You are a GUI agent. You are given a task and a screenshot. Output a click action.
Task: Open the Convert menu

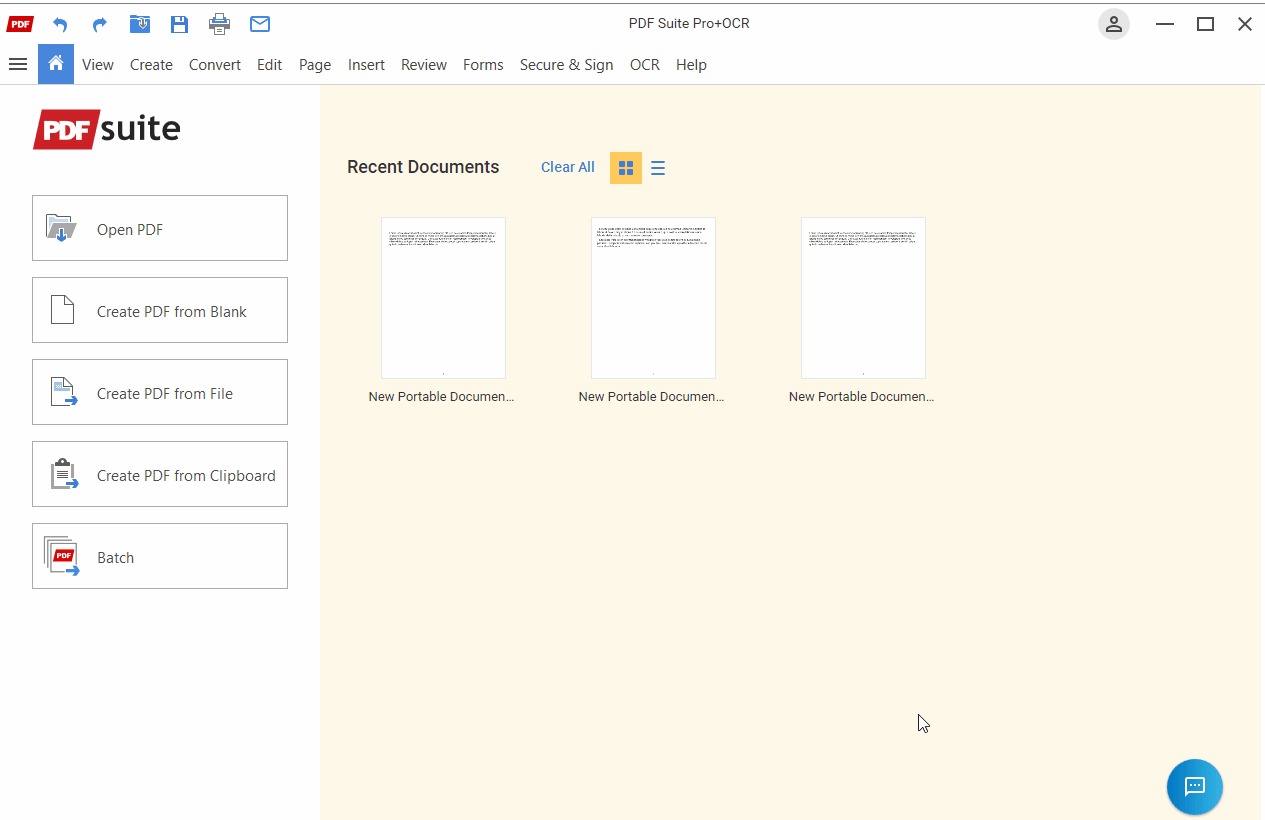pyautogui.click(x=215, y=65)
